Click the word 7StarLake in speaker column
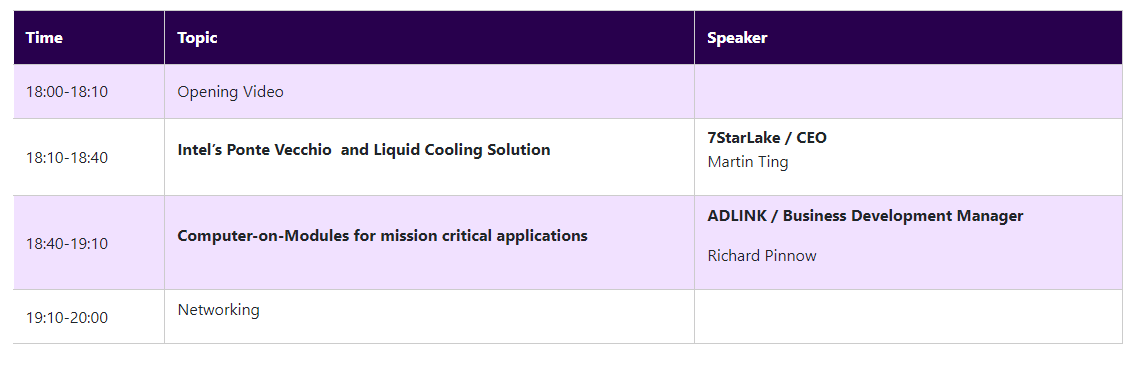 coord(742,138)
